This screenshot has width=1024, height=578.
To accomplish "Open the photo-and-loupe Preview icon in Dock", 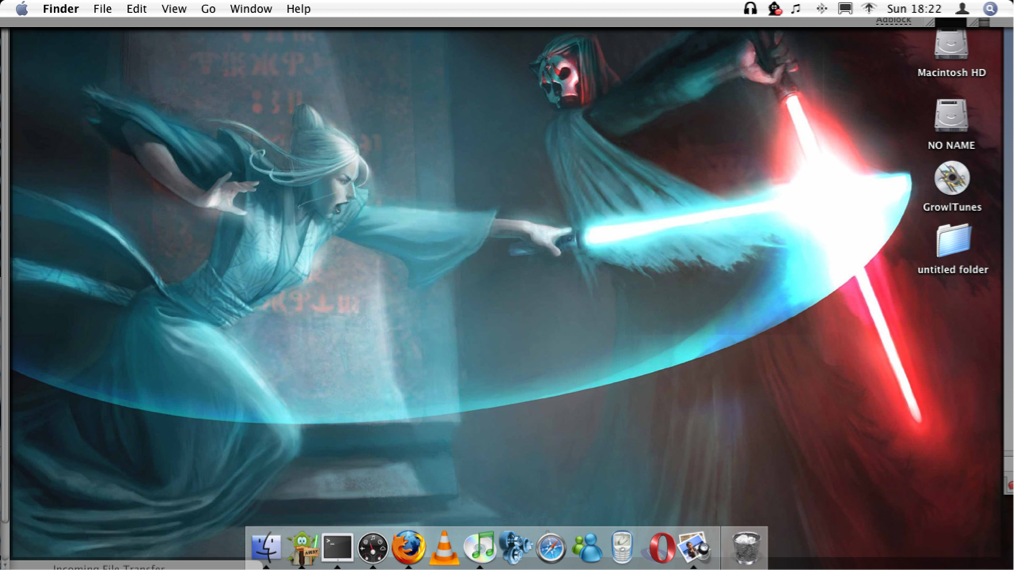I will pos(694,547).
